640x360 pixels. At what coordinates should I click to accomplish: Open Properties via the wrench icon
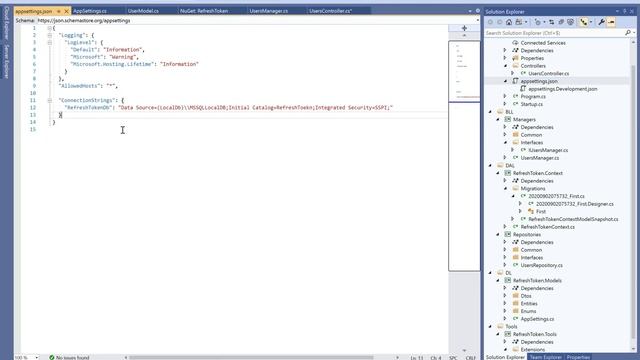click(x=601, y=22)
